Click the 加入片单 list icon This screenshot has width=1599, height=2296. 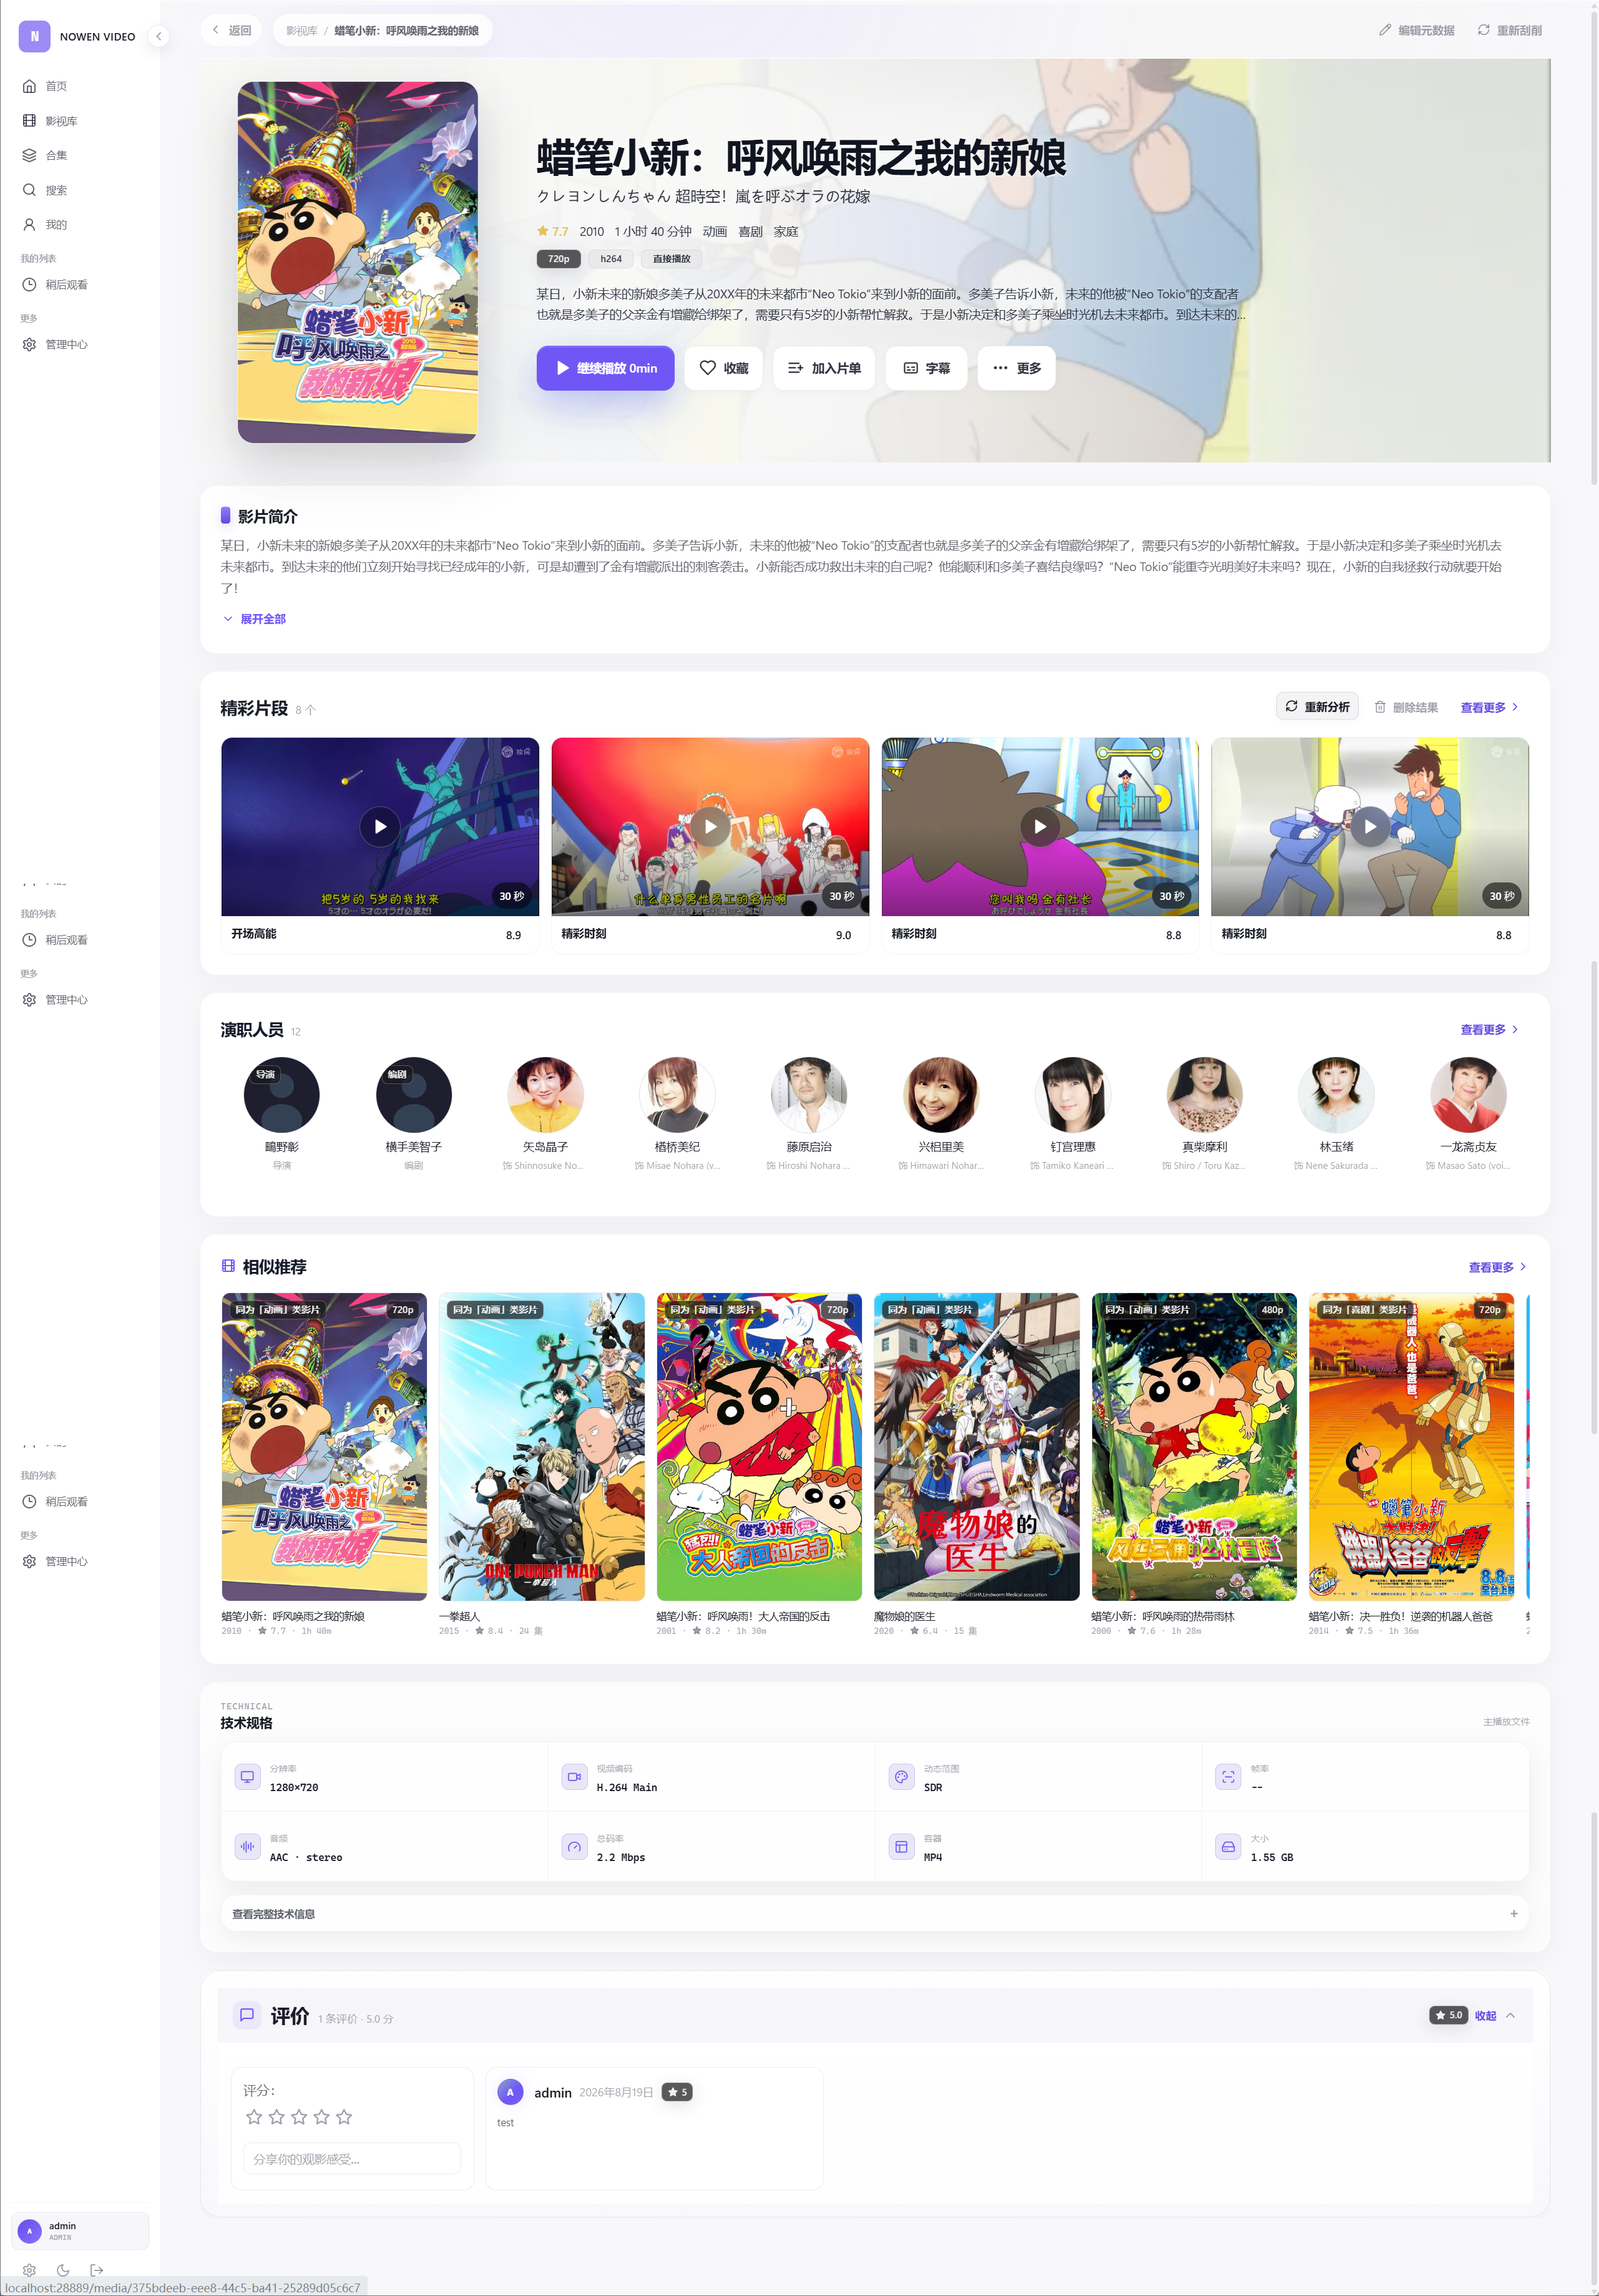796,368
